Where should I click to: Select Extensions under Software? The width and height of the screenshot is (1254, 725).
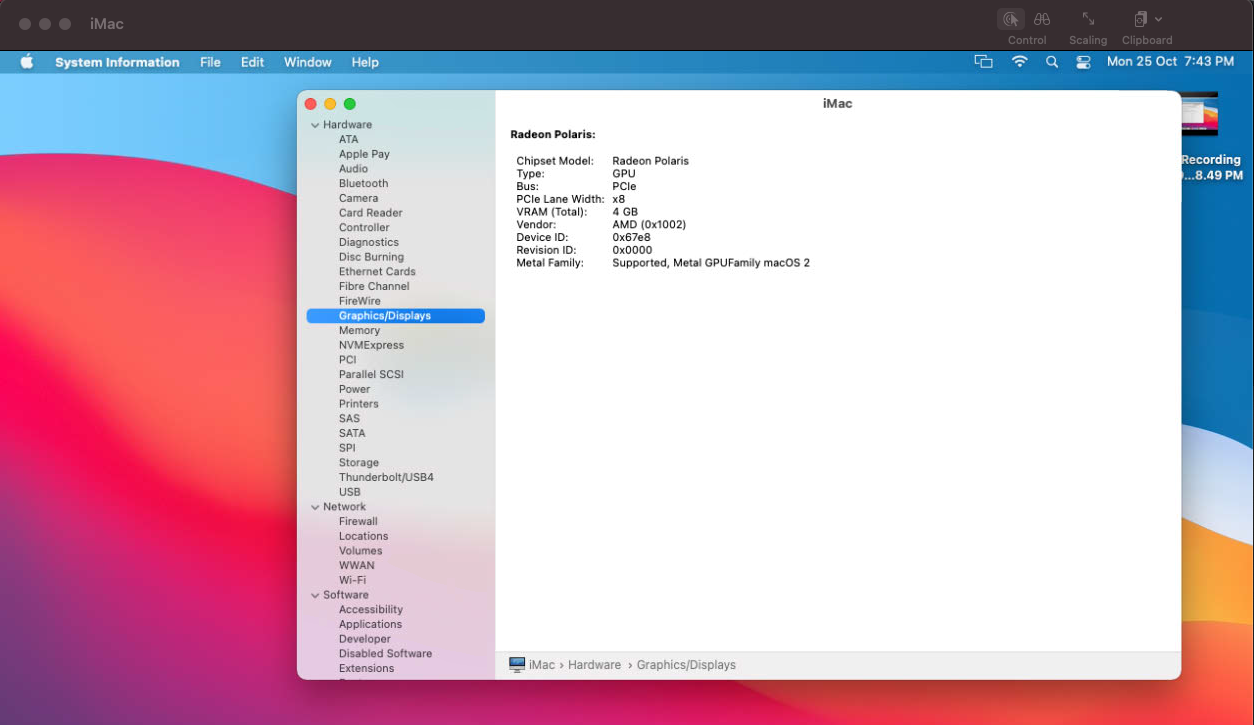366,668
